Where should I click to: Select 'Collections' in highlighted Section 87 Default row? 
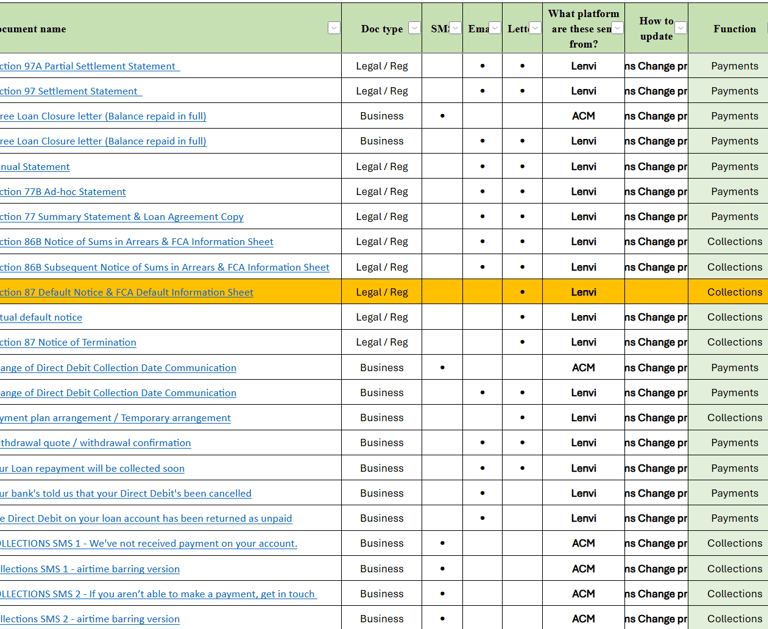click(x=729, y=292)
